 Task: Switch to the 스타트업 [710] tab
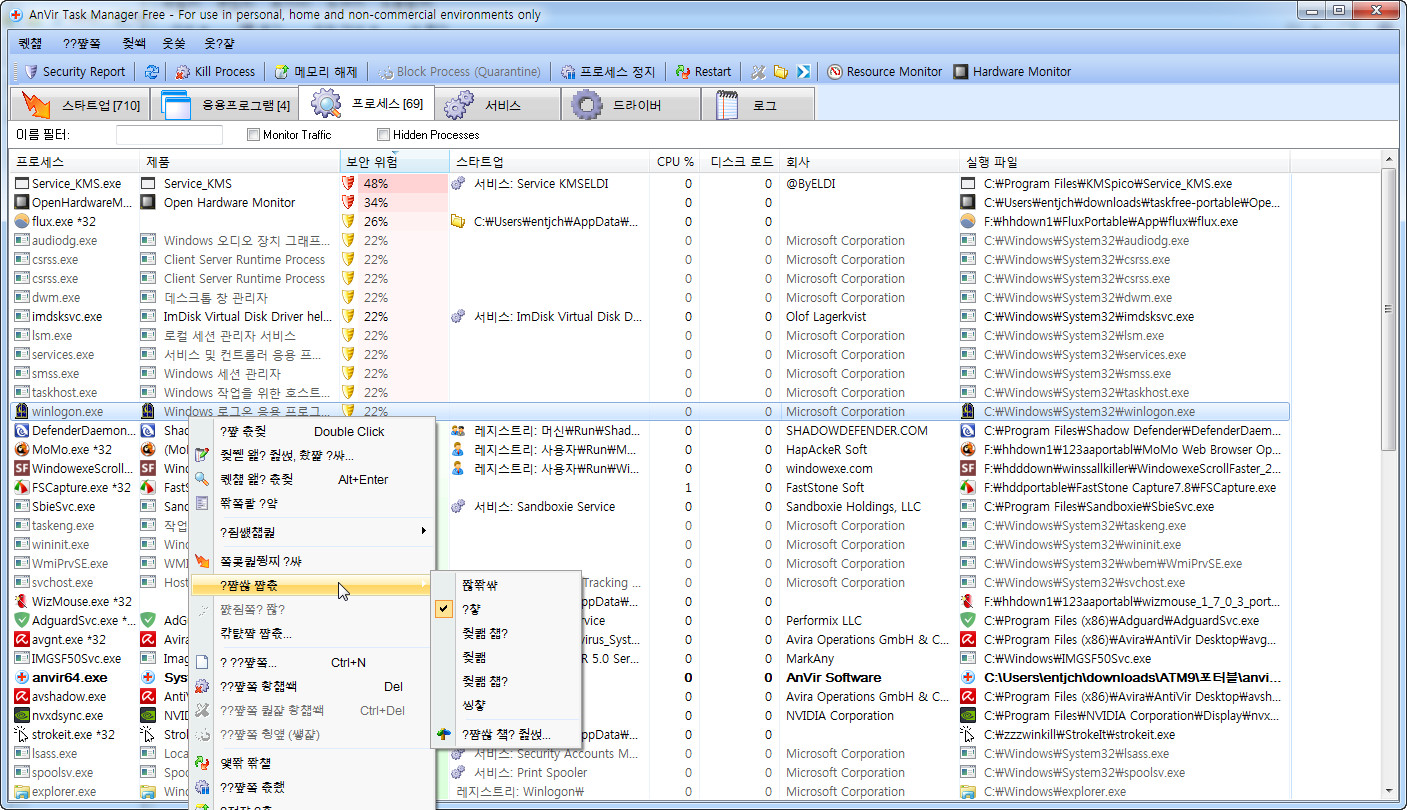coord(80,104)
